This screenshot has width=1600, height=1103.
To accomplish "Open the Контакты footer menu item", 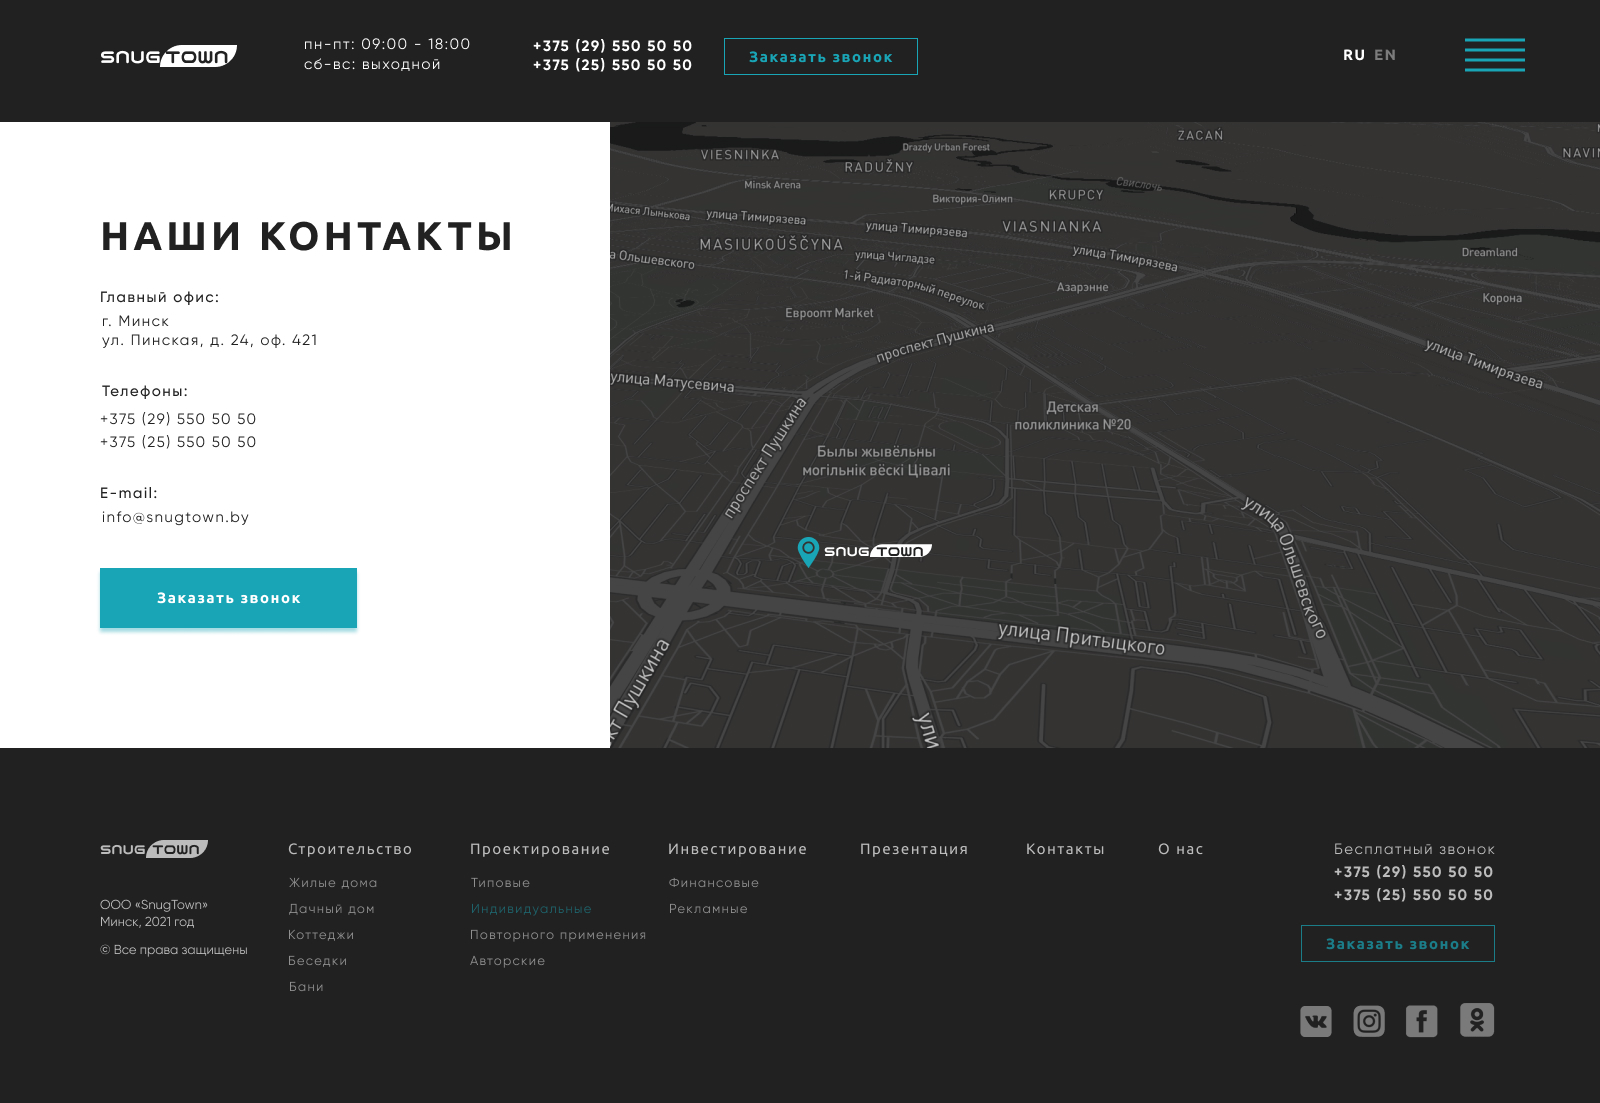I will (1065, 849).
